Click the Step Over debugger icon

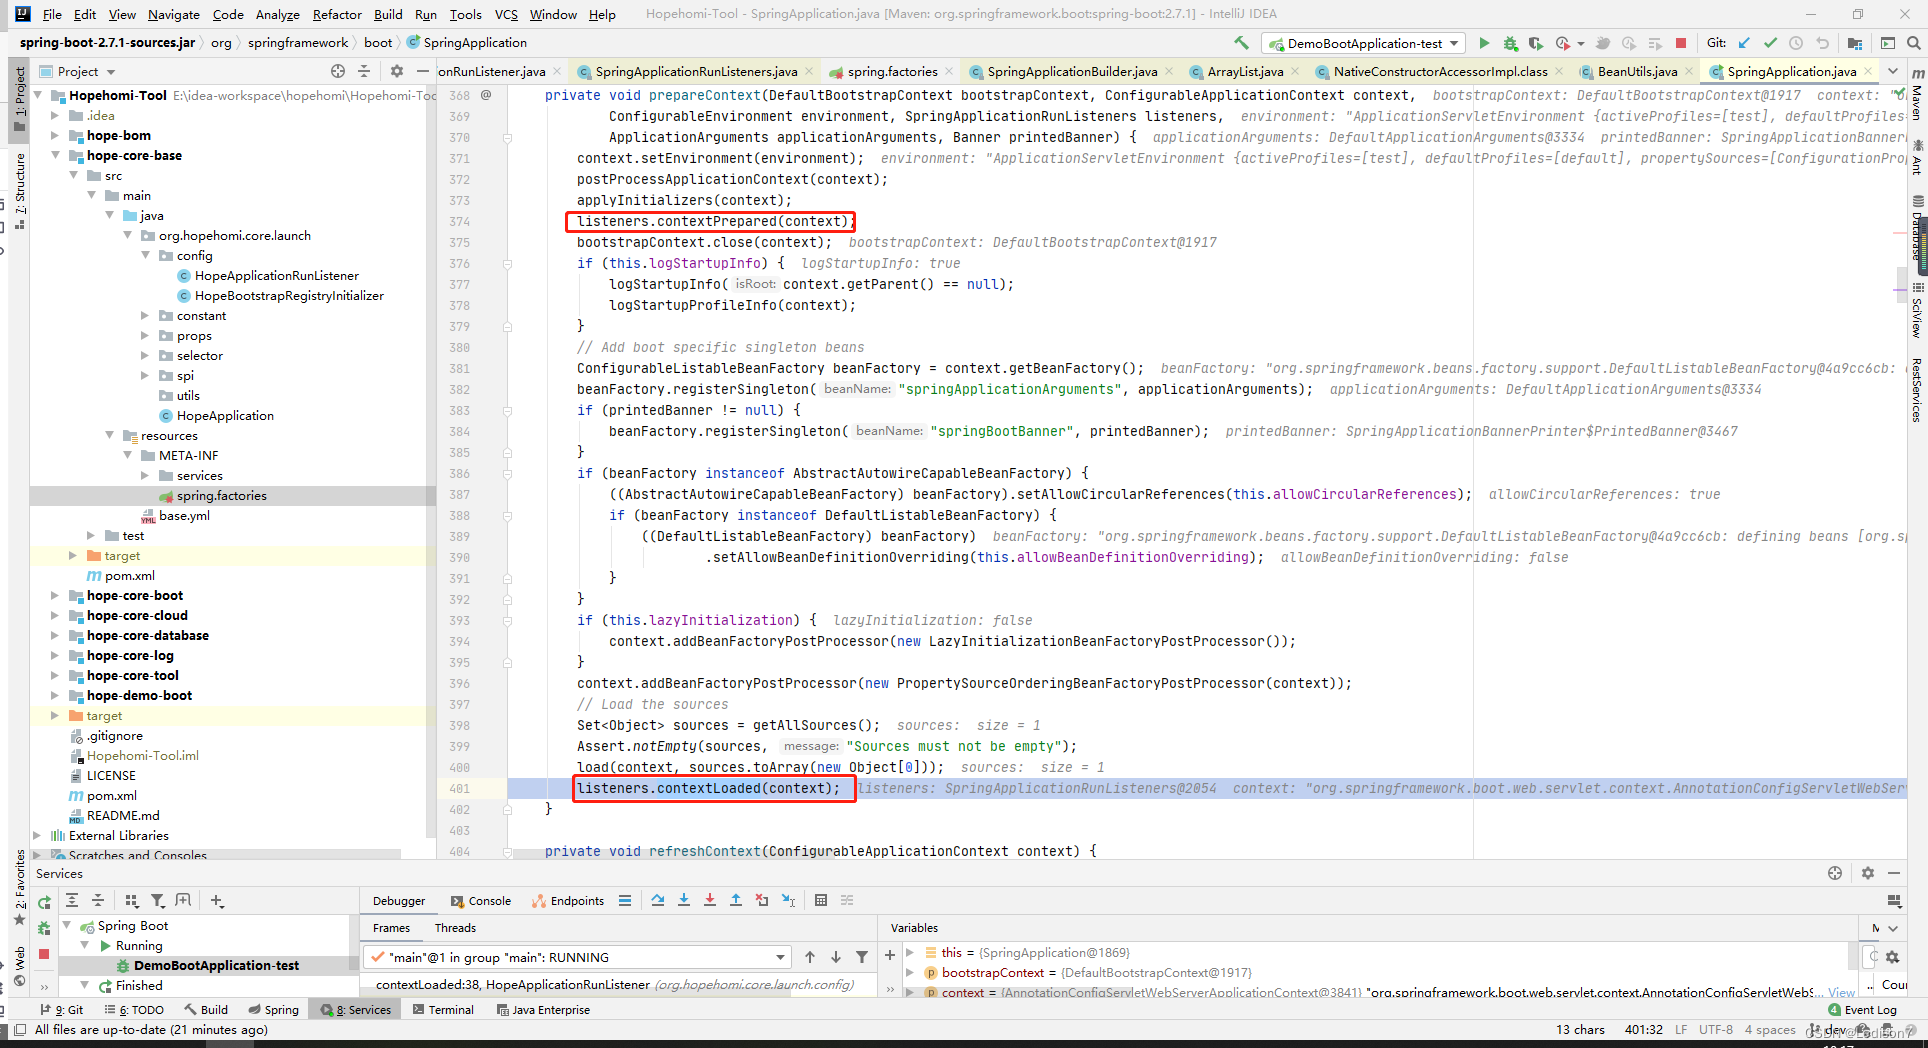coord(658,900)
